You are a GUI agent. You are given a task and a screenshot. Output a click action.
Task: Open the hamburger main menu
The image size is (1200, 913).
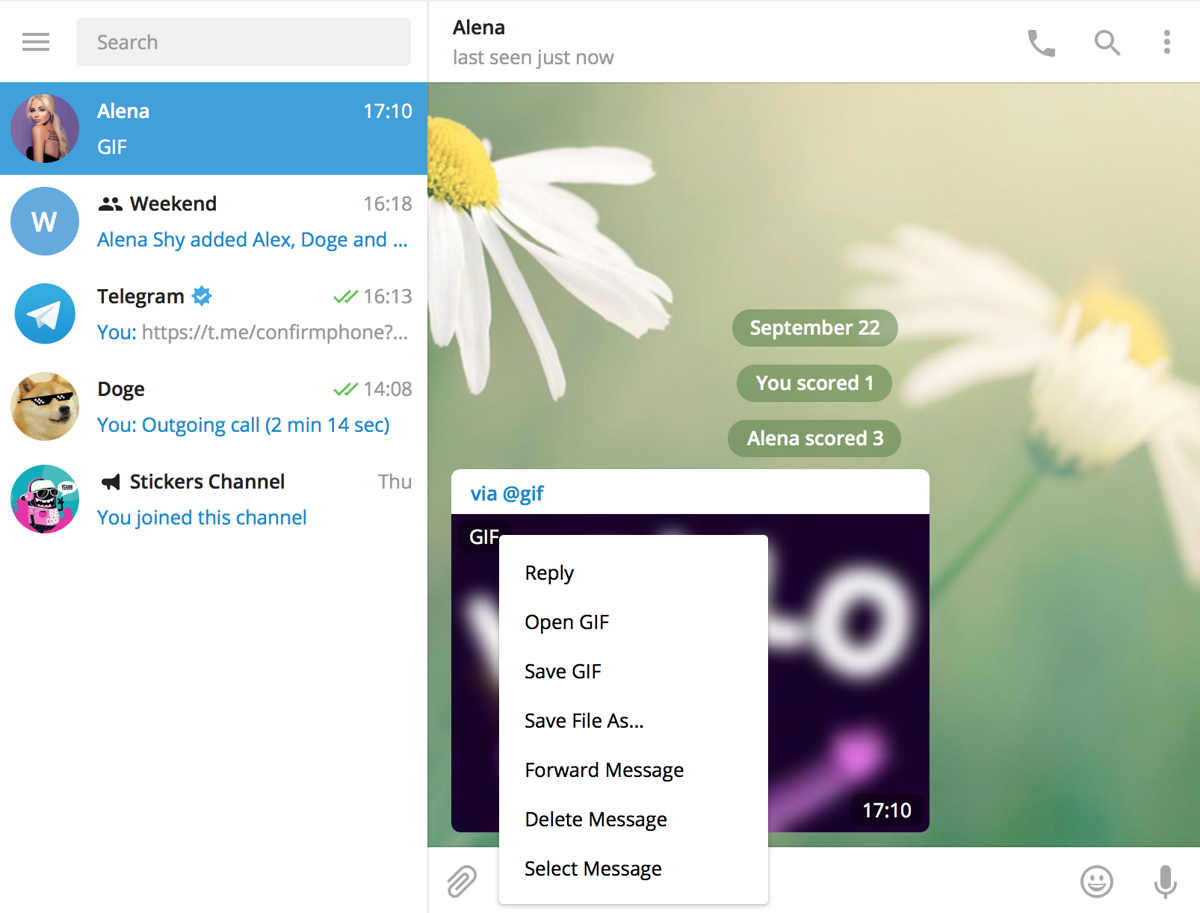36,42
